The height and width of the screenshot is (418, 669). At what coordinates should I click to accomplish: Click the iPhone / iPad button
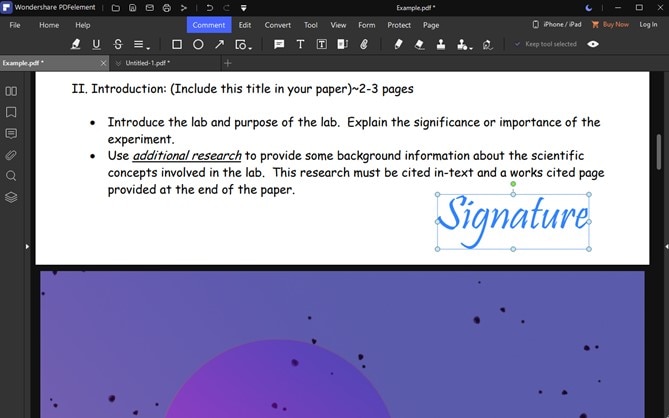557,24
